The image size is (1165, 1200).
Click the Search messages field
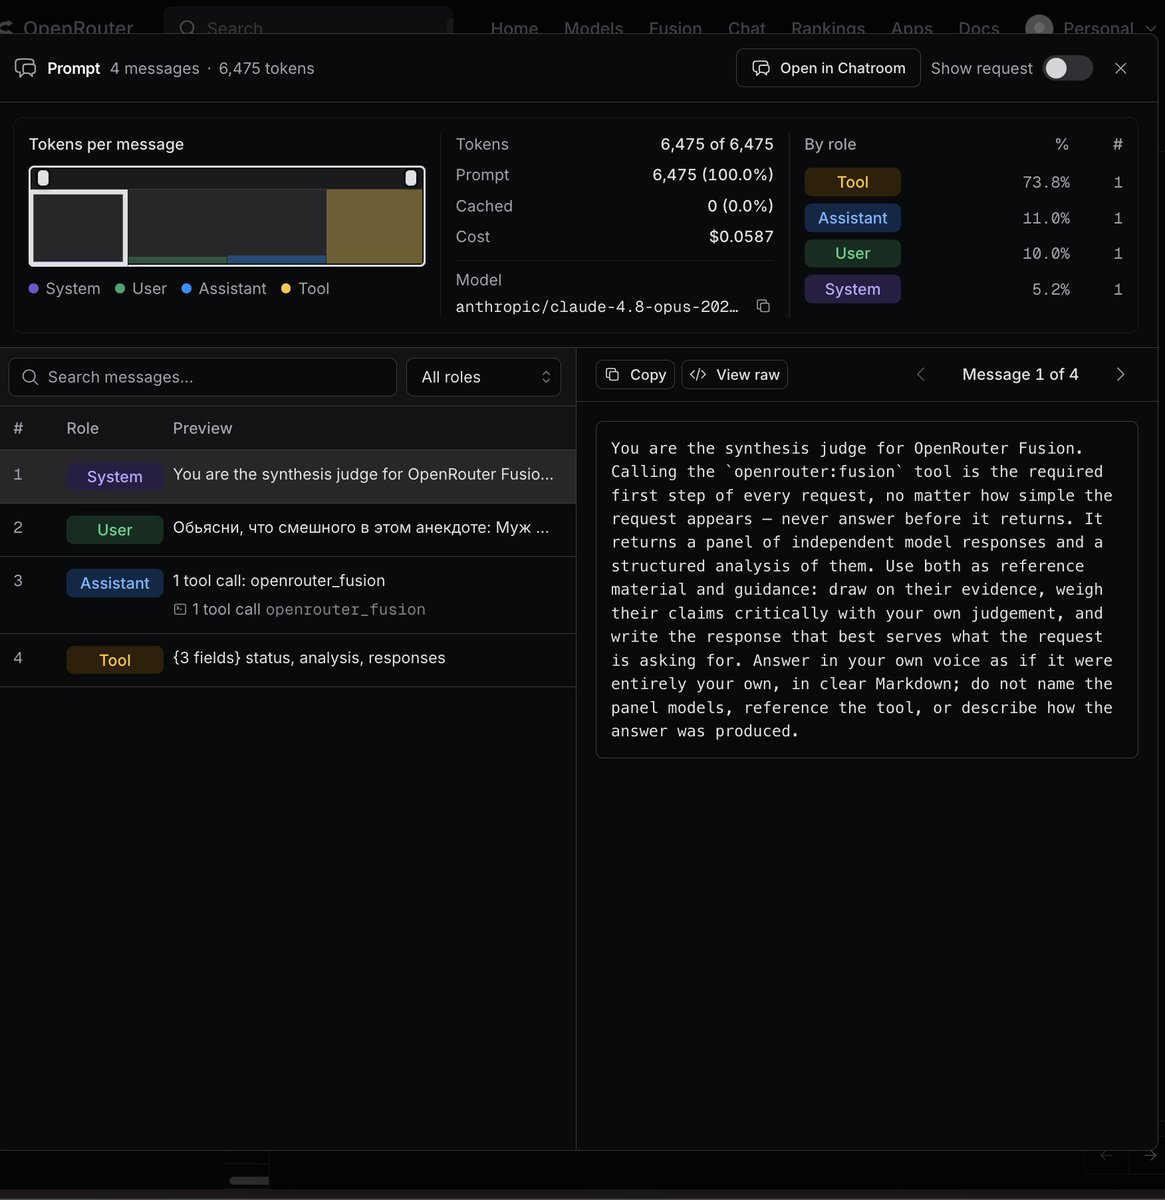point(203,377)
